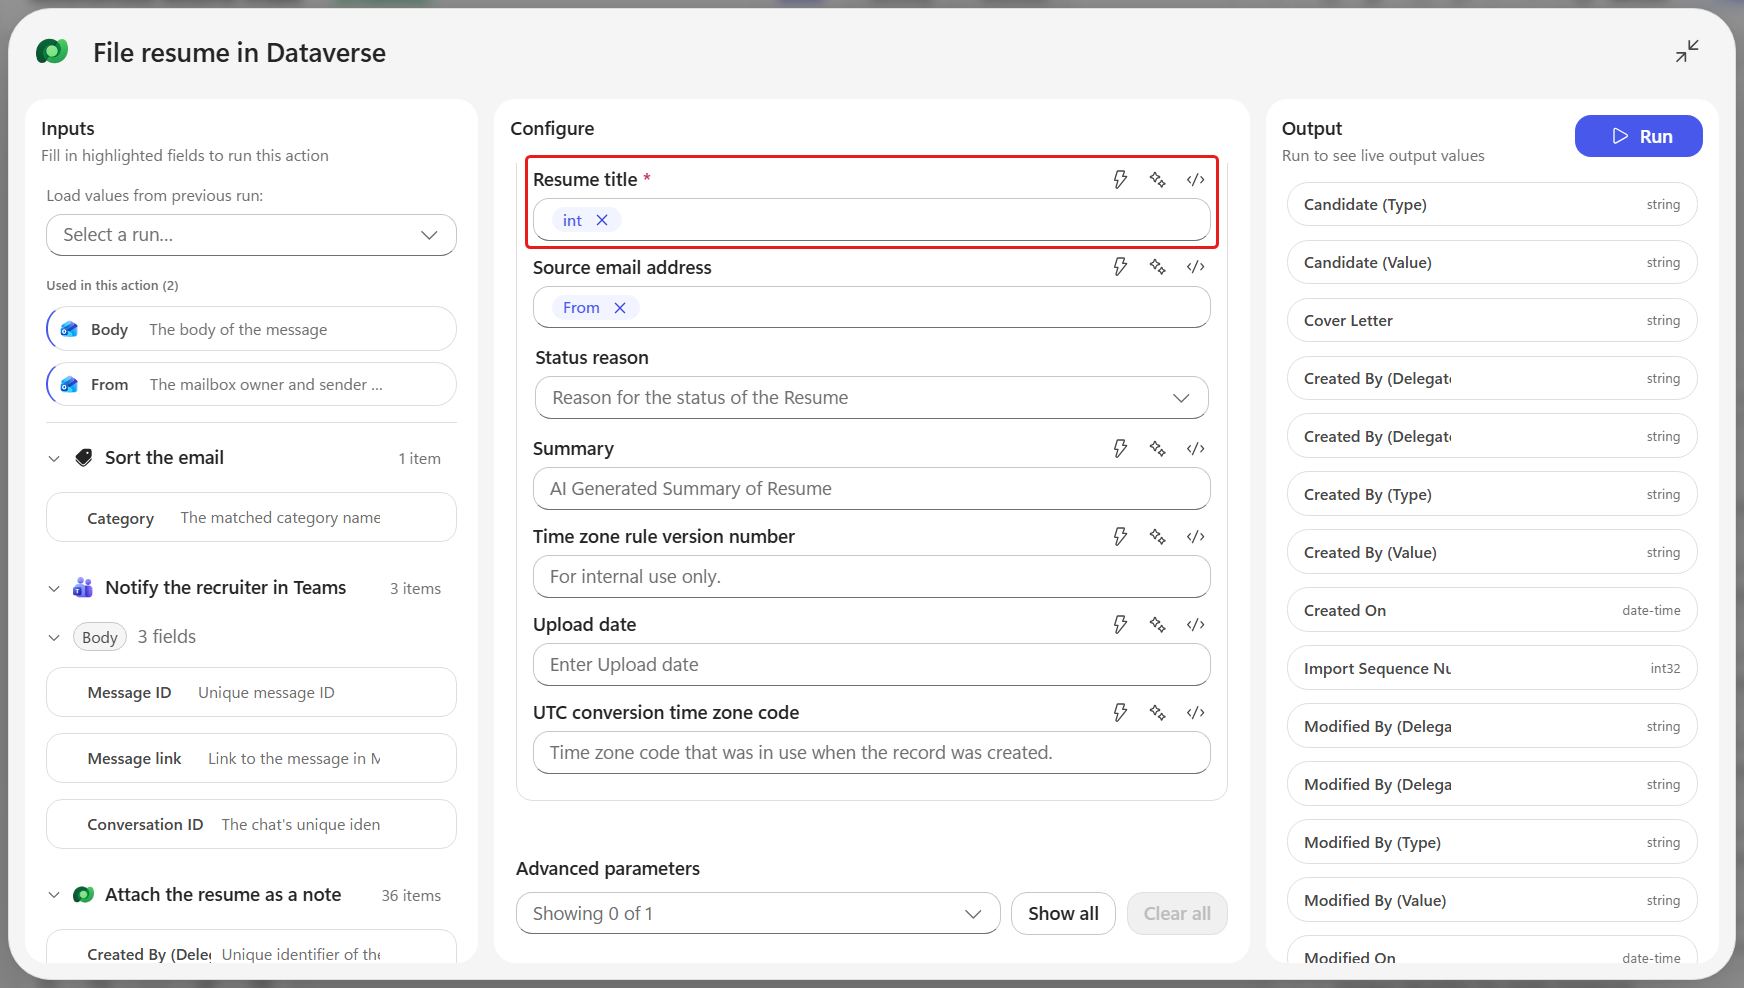The height and width of the screenshot is (988, 1744).
Task: Select the Conversation ID input item
Action: pos(251,824)
